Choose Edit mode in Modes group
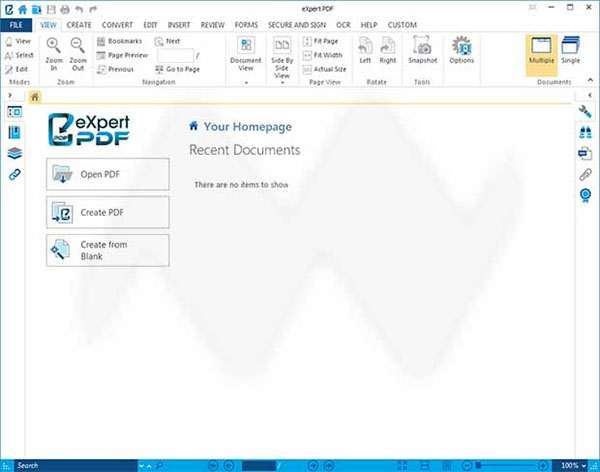The width and height of the screenshot is (600, 472). click(x=17, y=69)
